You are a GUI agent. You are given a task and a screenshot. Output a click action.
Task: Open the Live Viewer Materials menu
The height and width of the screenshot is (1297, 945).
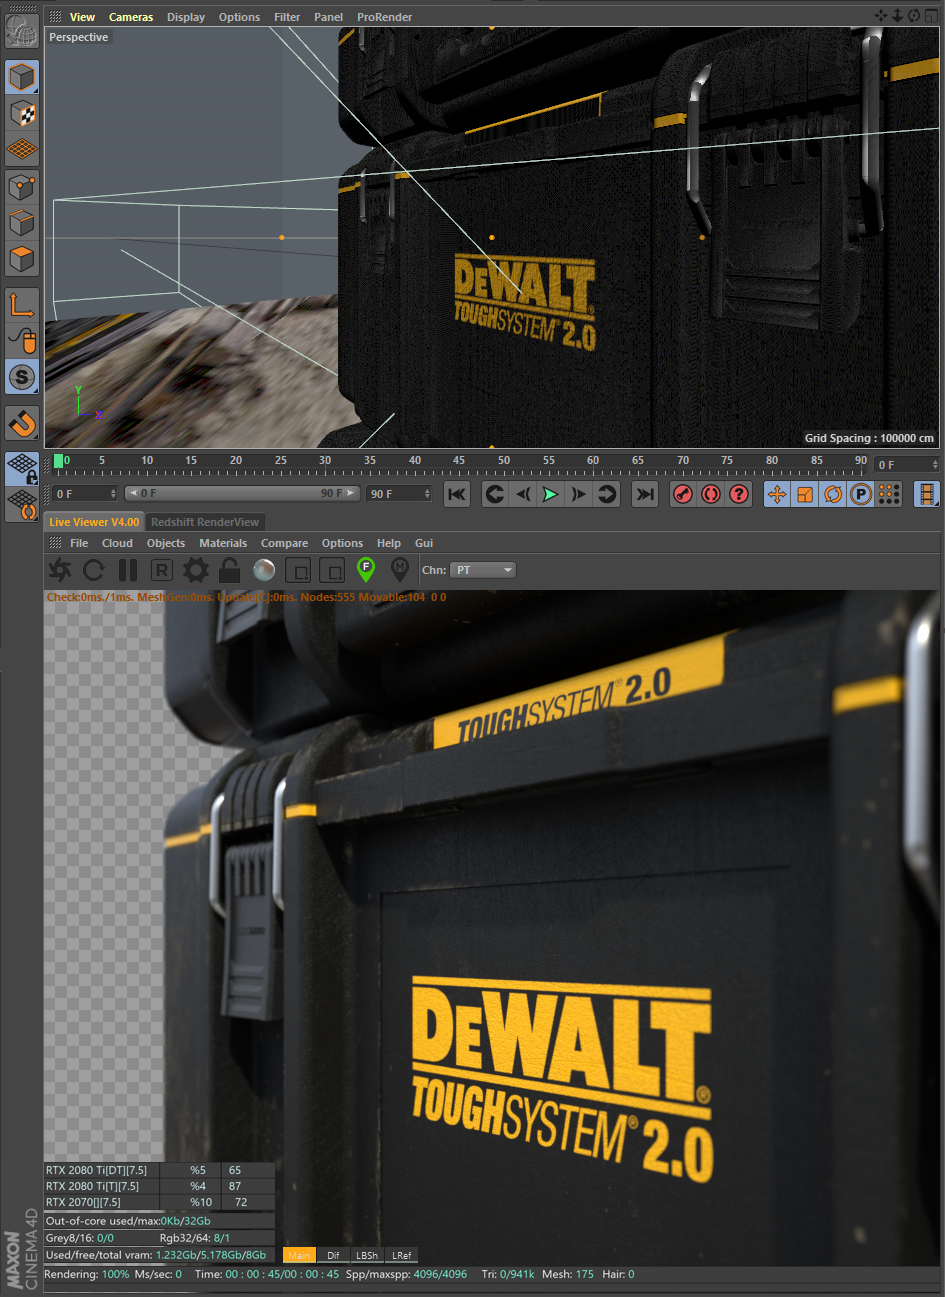pos(223,543)
